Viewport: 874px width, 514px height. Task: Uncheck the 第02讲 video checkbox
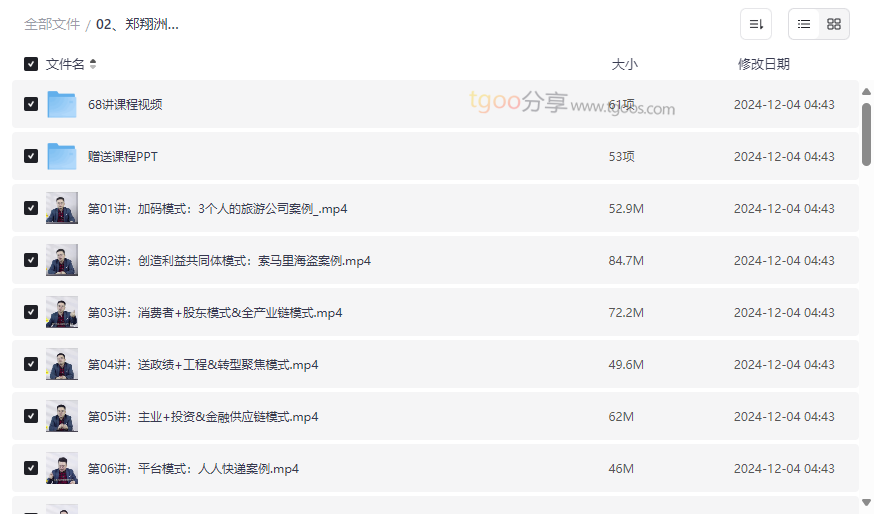pyautogui.click(x=31, y=260)
